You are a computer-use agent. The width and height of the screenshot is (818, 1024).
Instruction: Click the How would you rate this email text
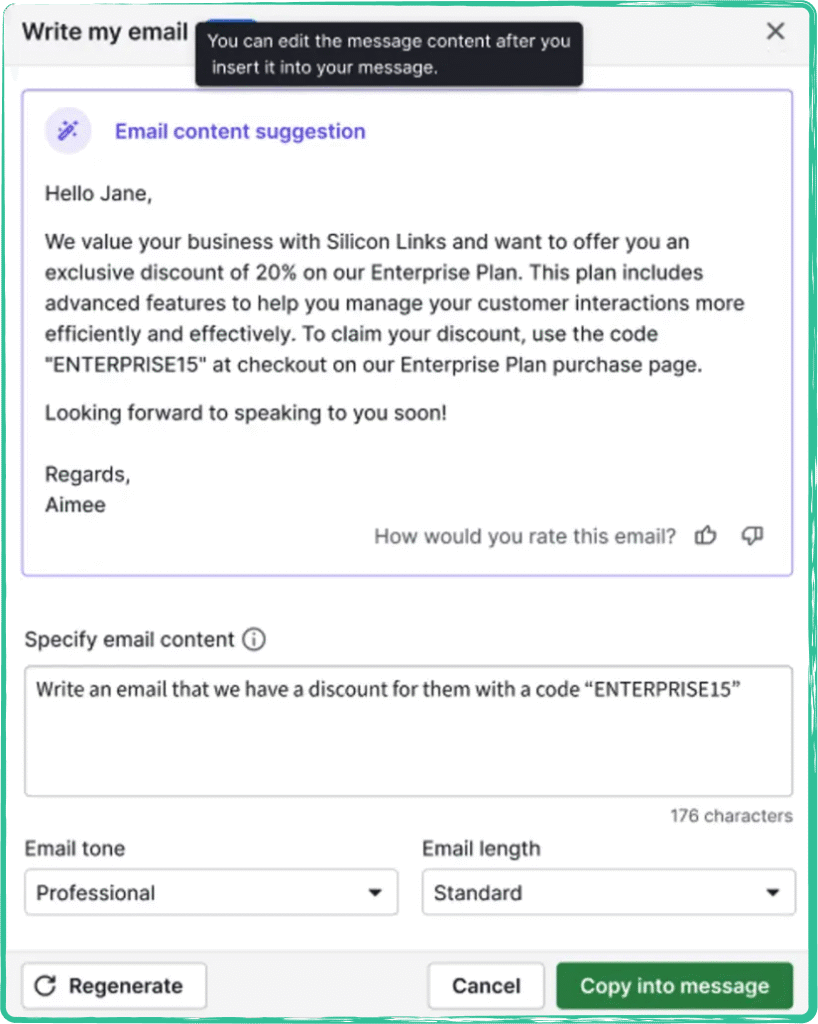point(525,536)
